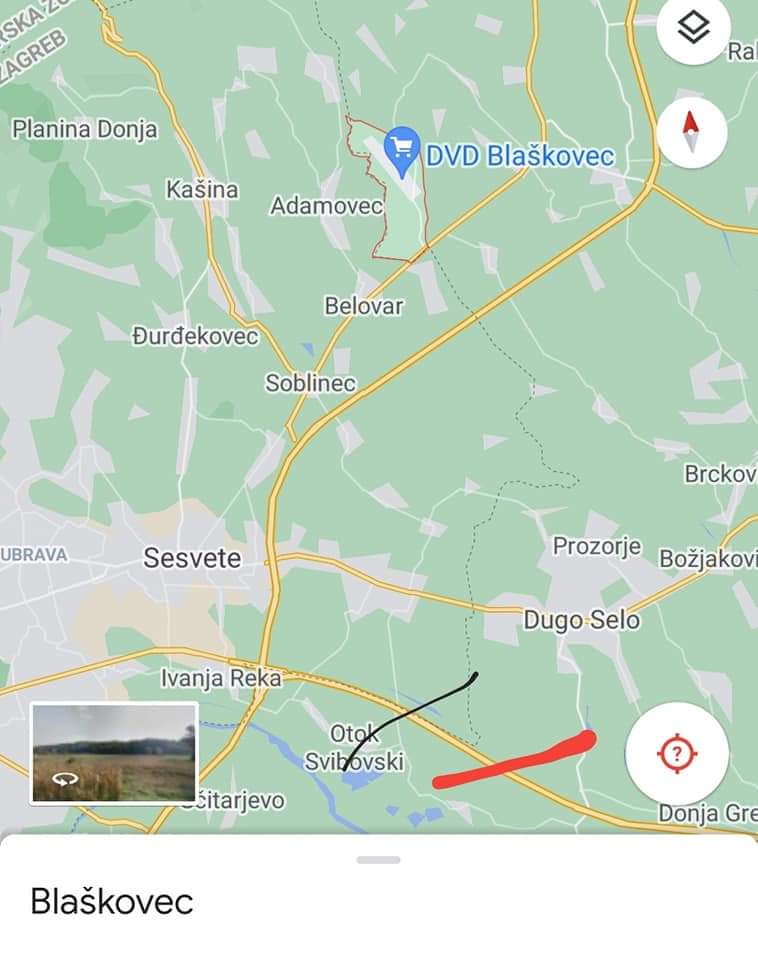758x960 pixels.
Task: Tap the Soblinec place name
Action: [x=310, y=383]
